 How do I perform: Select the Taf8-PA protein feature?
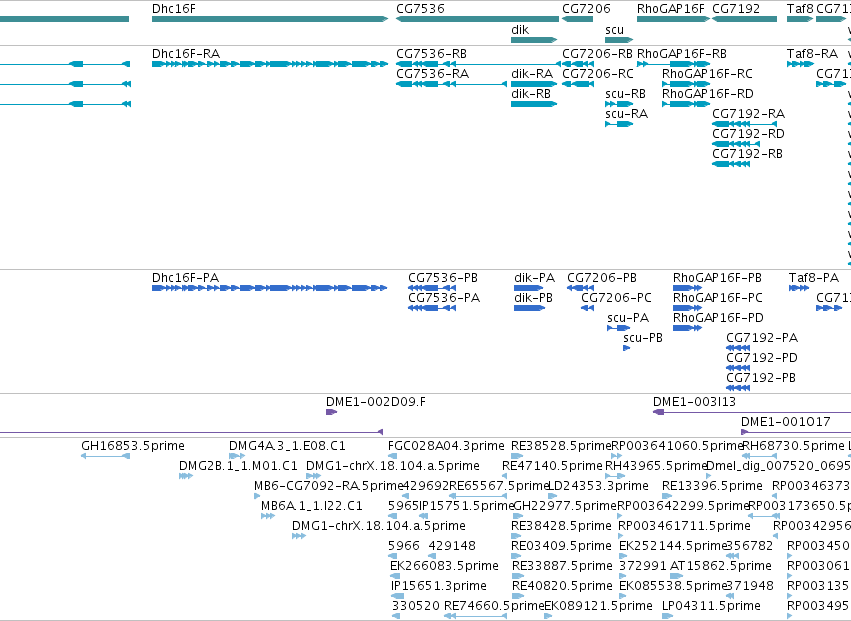[x=799, y=288]
